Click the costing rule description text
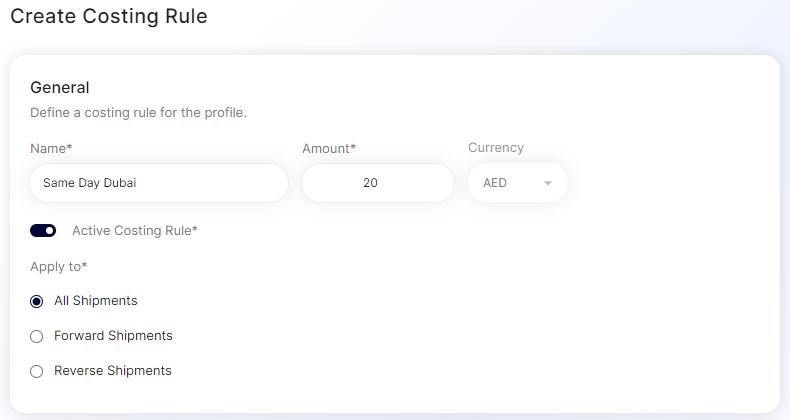The image size is (790, 420). tap(138, 112)
